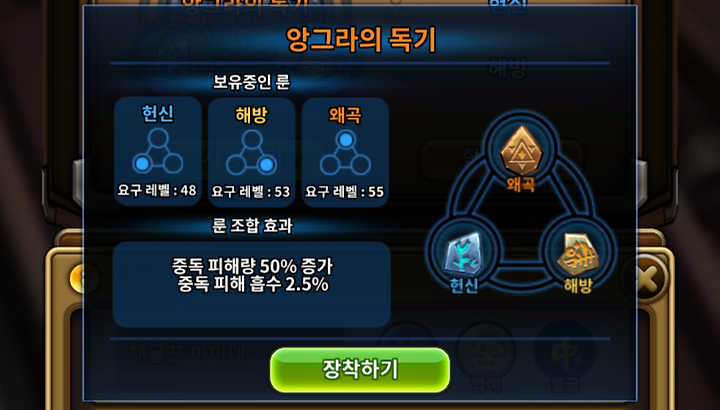Viewport: 720px width, 410px height.
Task: Select the gold 해방 rune stone icon
Action: point(578,253)
